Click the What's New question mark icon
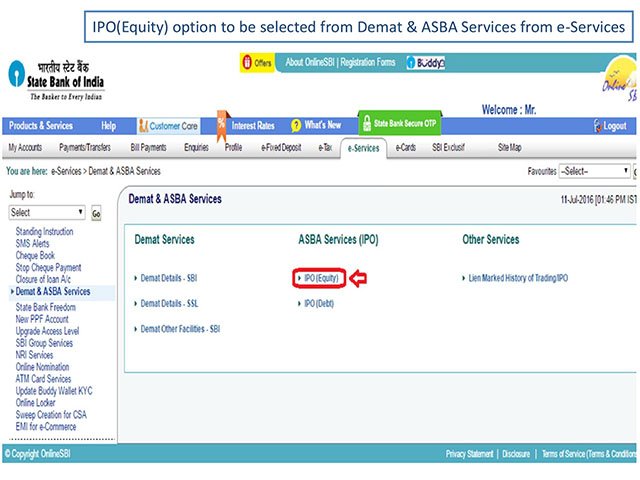The image size is (640, 480). (x=296, y=126)
